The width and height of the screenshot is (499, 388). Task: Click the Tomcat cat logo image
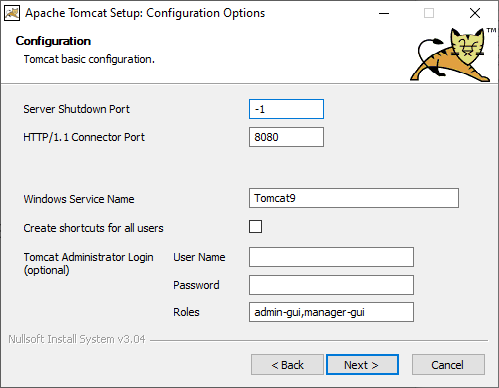pyautogui.click(x=453, y=55)
